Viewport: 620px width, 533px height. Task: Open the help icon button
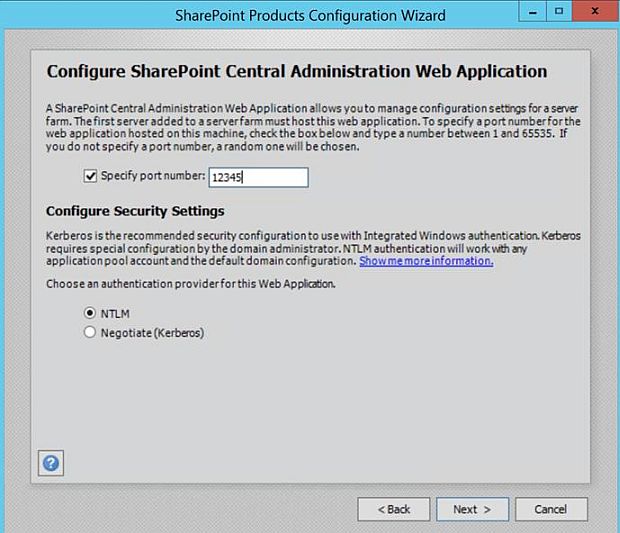(x=51, y=463)
